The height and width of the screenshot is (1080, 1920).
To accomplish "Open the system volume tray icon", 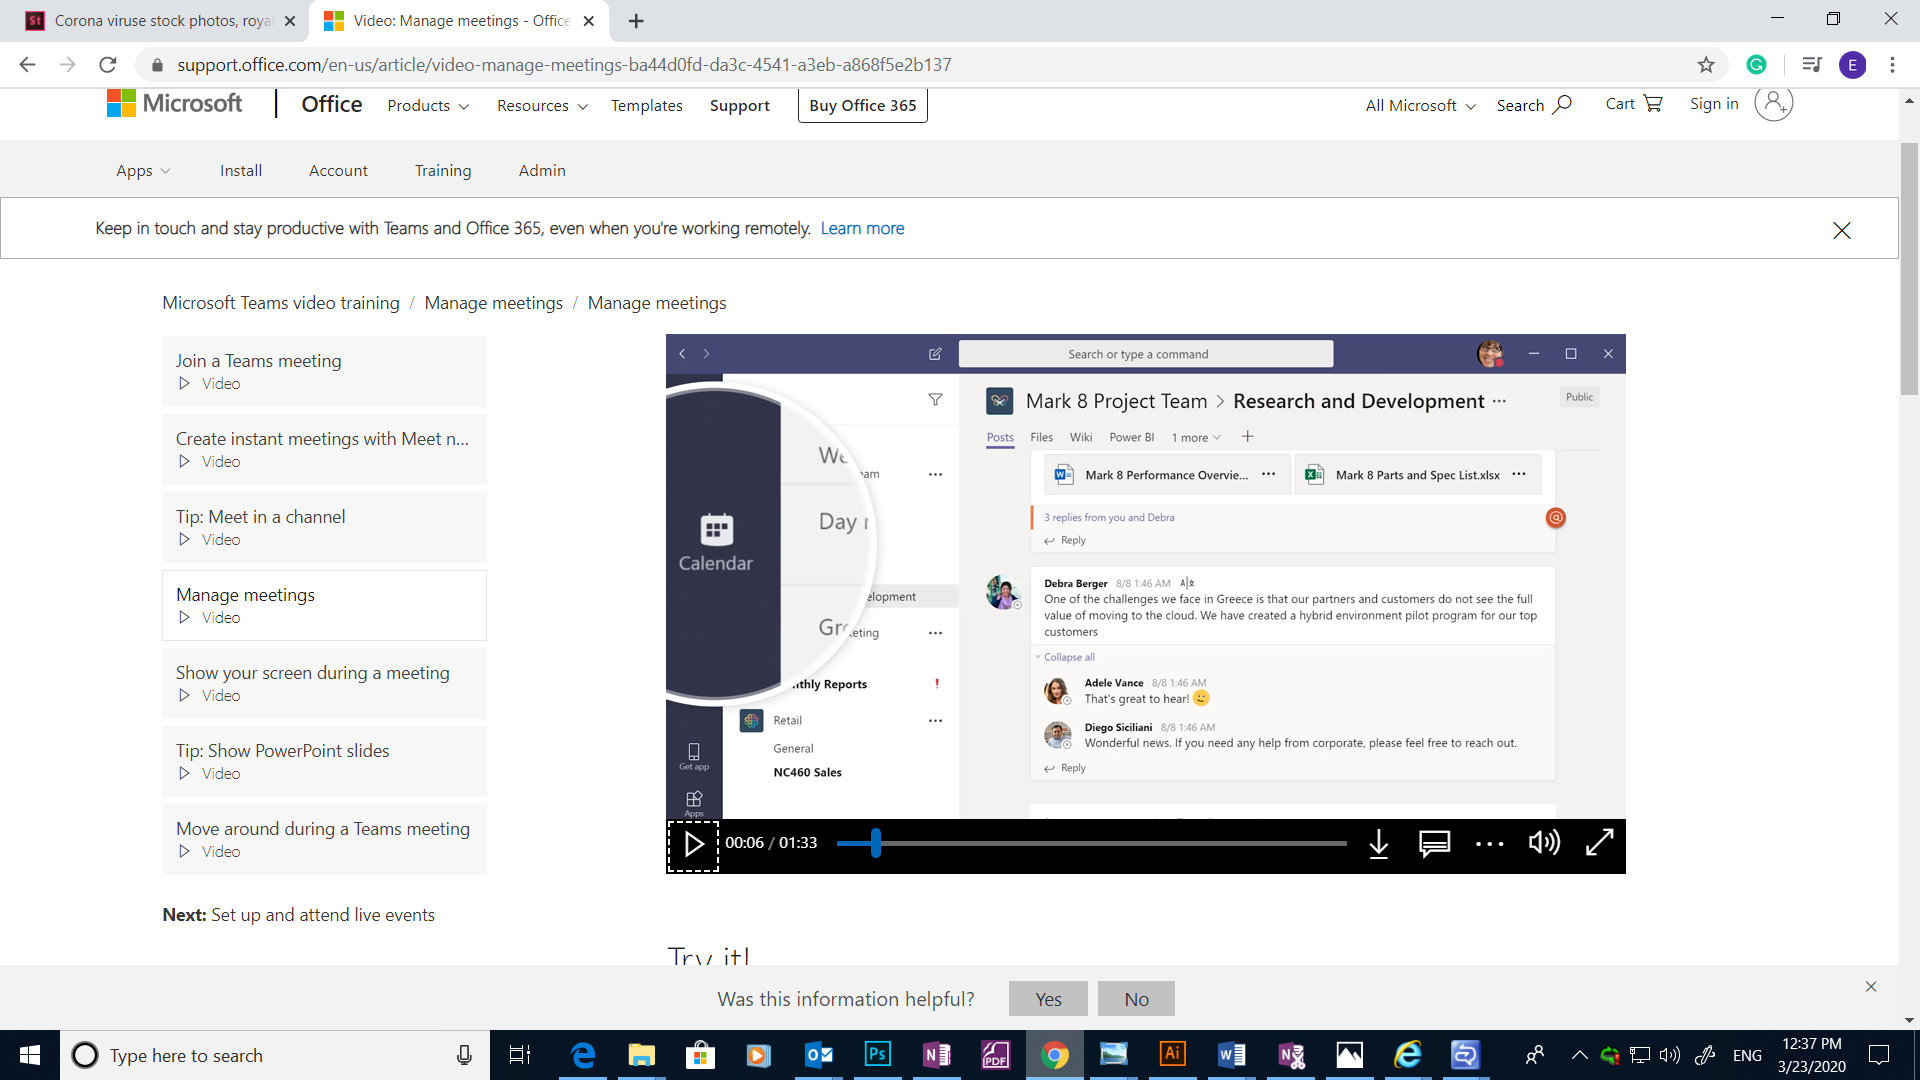I will pos(1669,1055).
